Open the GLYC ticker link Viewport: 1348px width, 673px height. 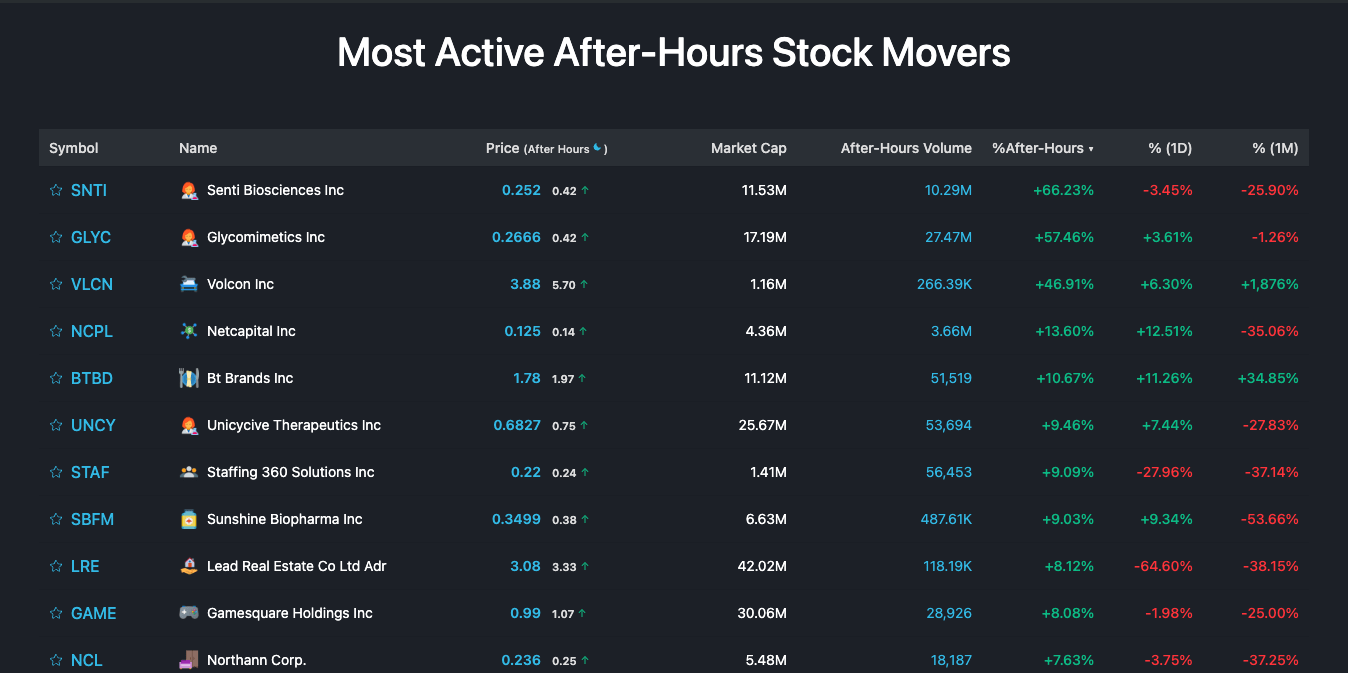click(x=90, y=236)
